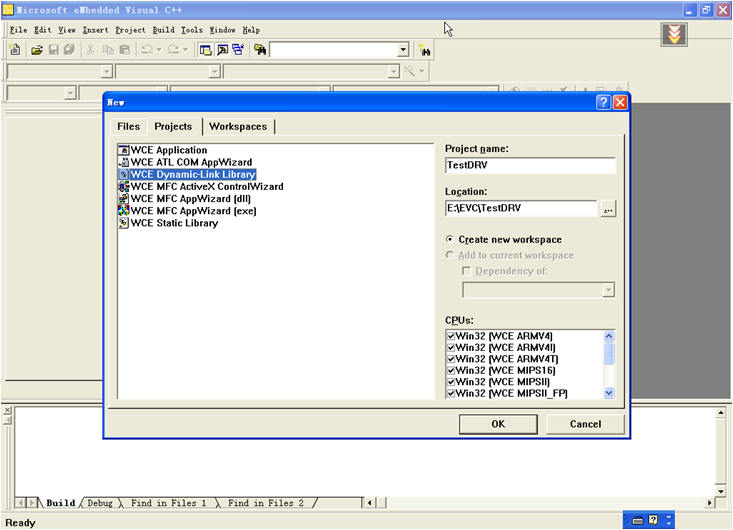Image resolution: width=733 pixels, height=530 pixels.
Task: Click the Open file toolbar icon
Action: (37, 49)
